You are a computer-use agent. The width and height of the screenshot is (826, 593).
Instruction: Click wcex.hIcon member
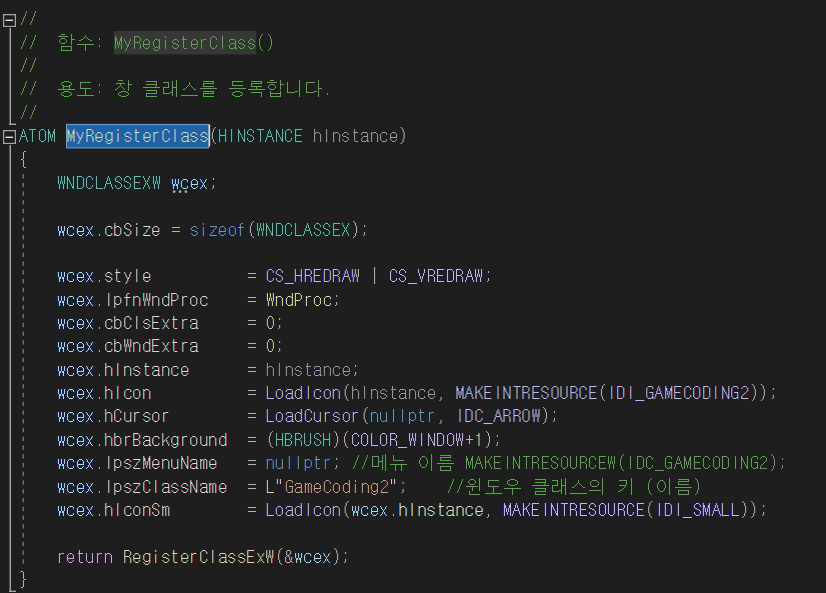[104, 393]
